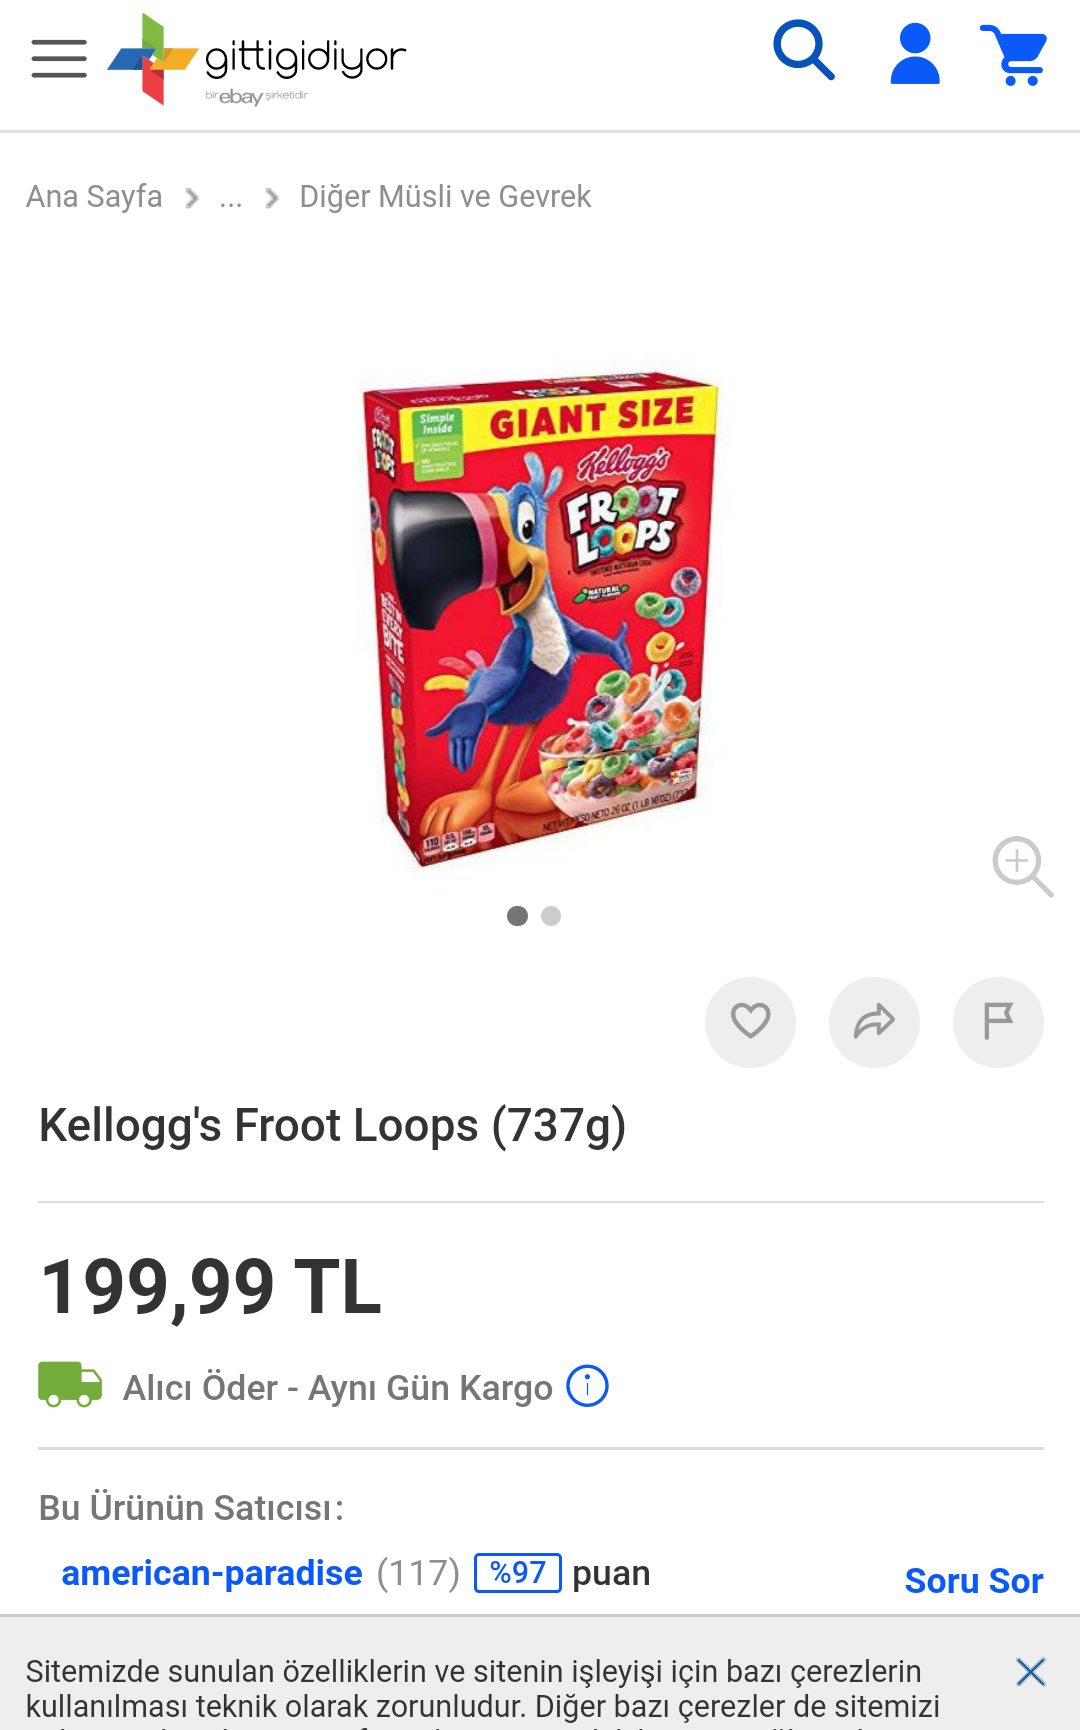Dismiss the cookie notice

1030,1672
